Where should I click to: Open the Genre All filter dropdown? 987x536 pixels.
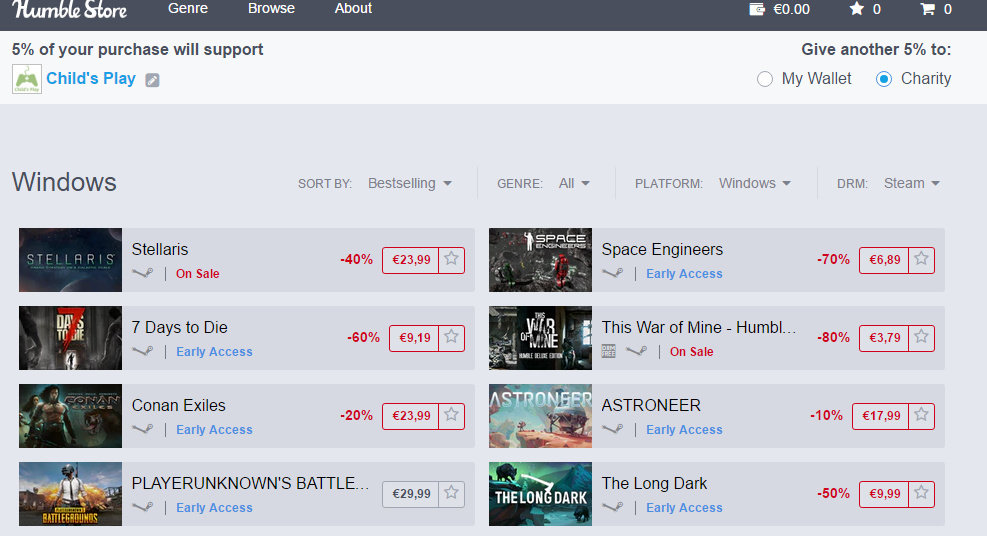[574, 183]
